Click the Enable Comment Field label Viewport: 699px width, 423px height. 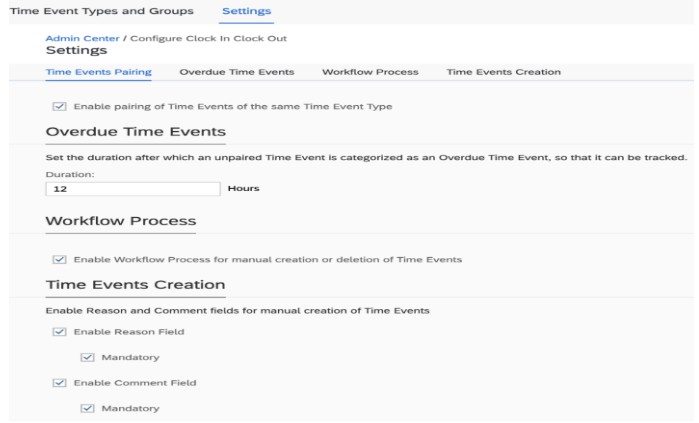(135, 383)
